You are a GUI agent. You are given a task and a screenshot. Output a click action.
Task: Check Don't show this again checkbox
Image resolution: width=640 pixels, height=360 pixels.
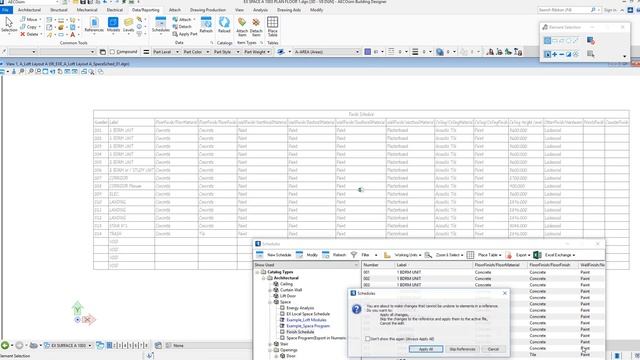[x=368, y=339]
